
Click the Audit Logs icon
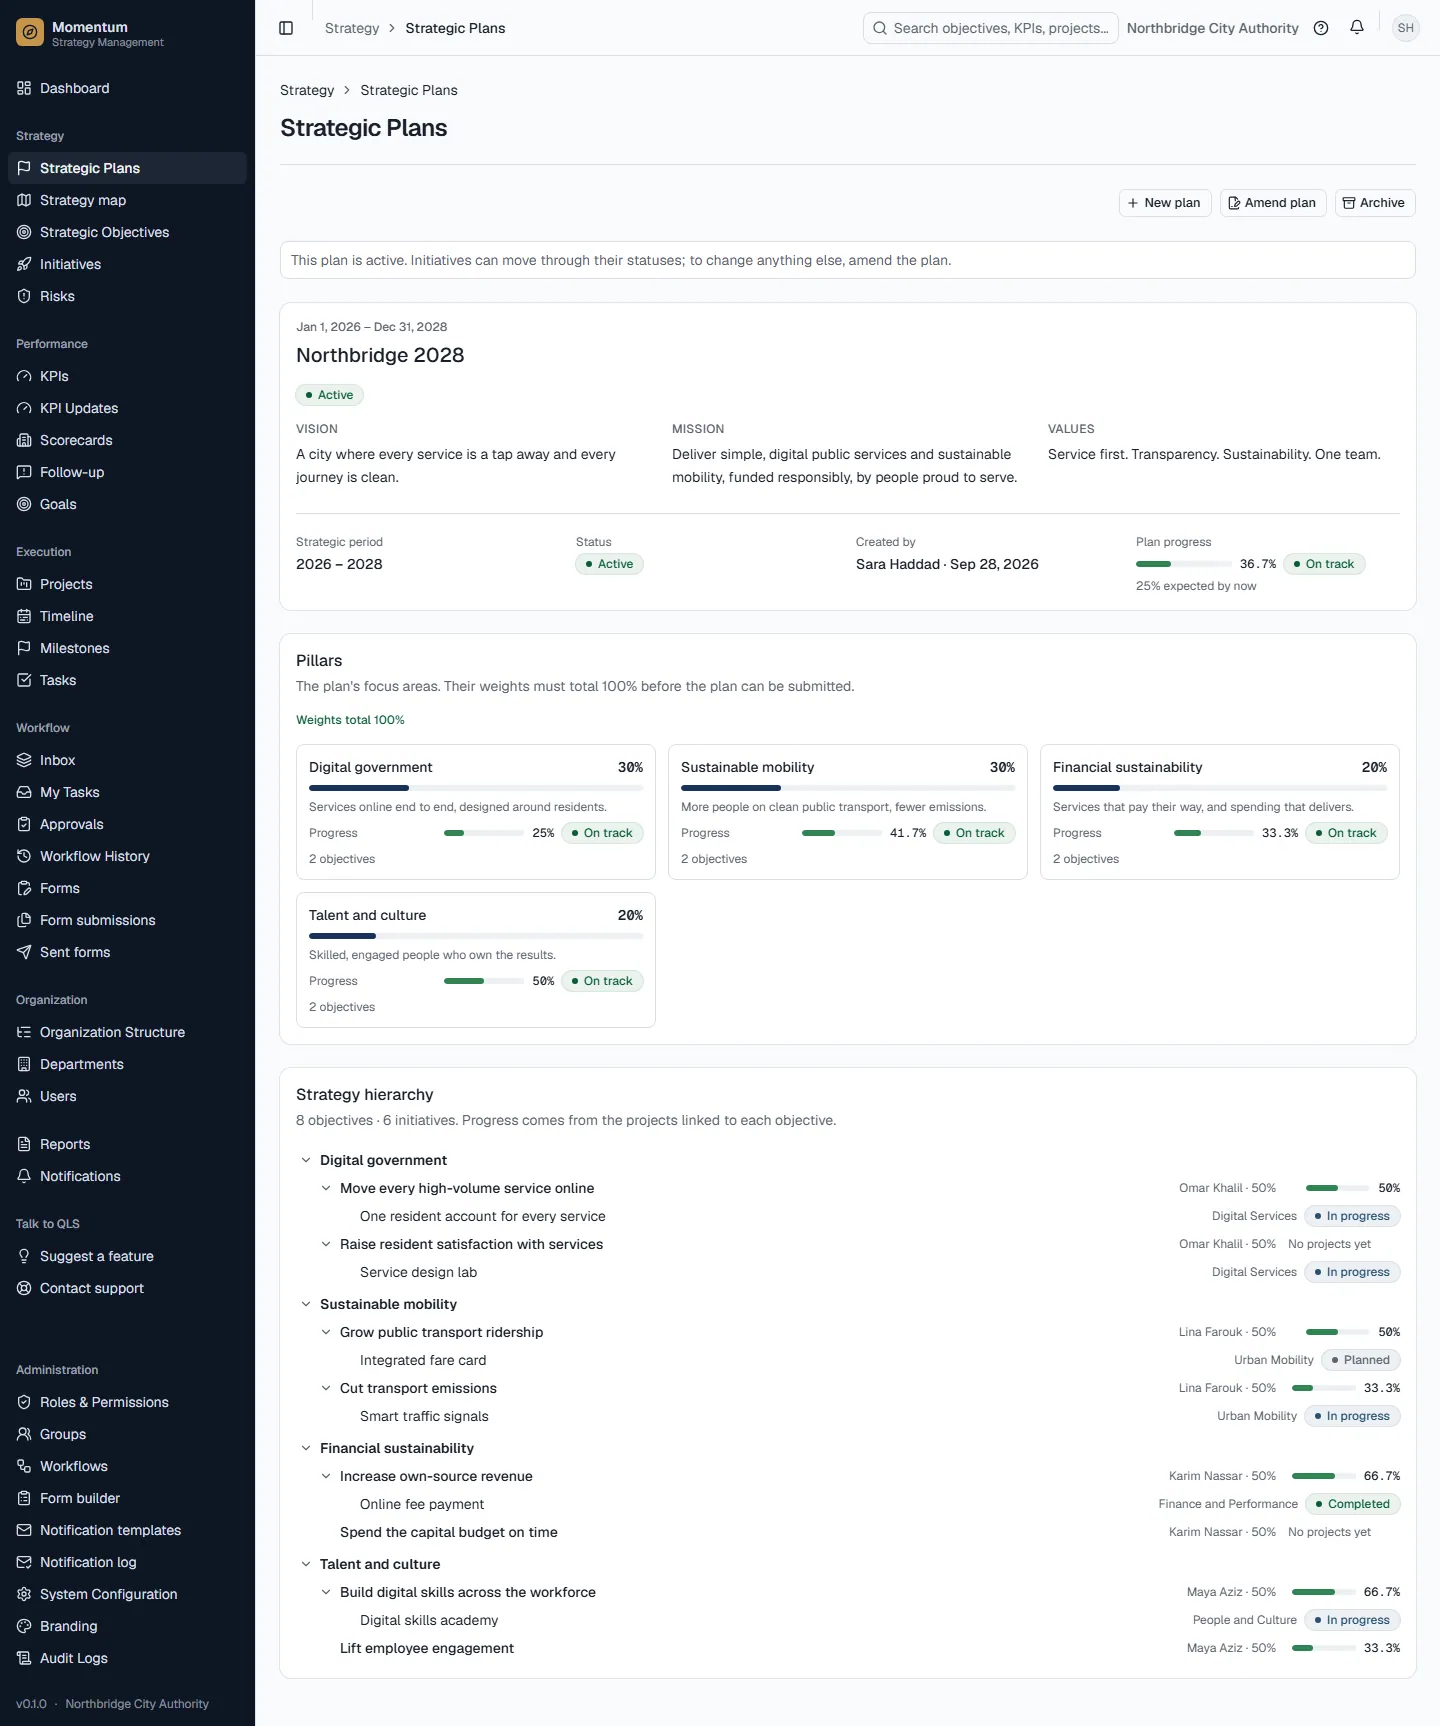click(x=24, y=1658)
